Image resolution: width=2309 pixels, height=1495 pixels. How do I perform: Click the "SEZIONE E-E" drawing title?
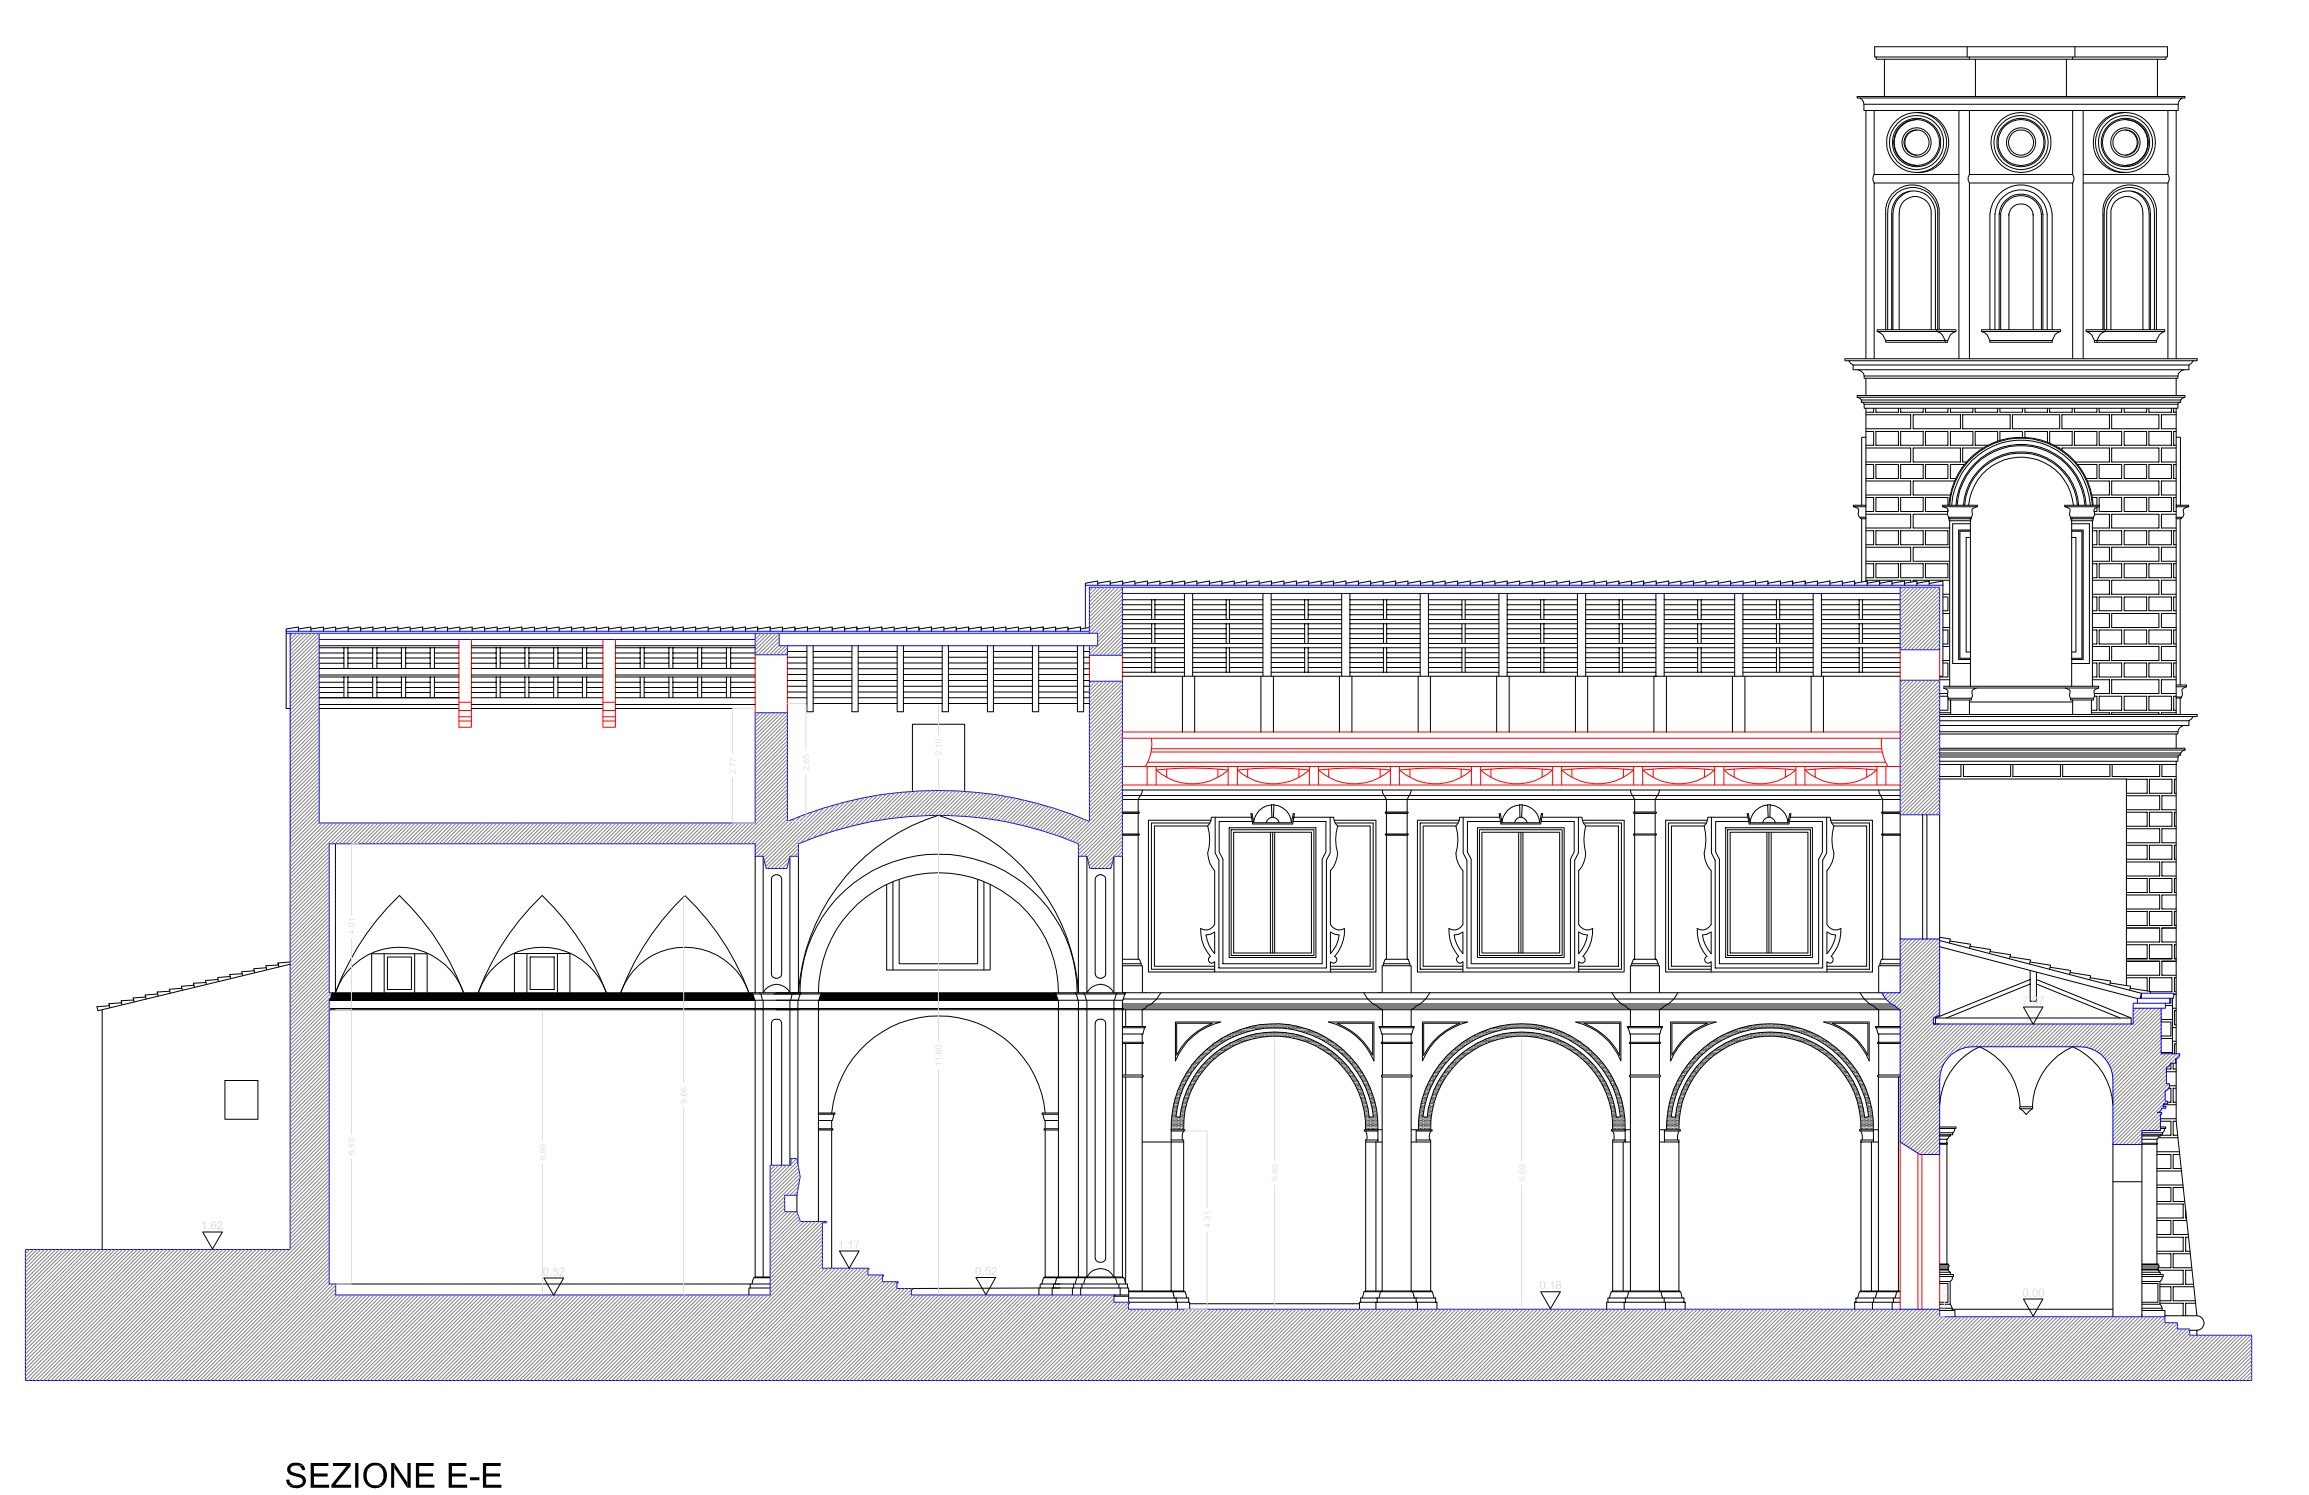tap(394, 1476)
